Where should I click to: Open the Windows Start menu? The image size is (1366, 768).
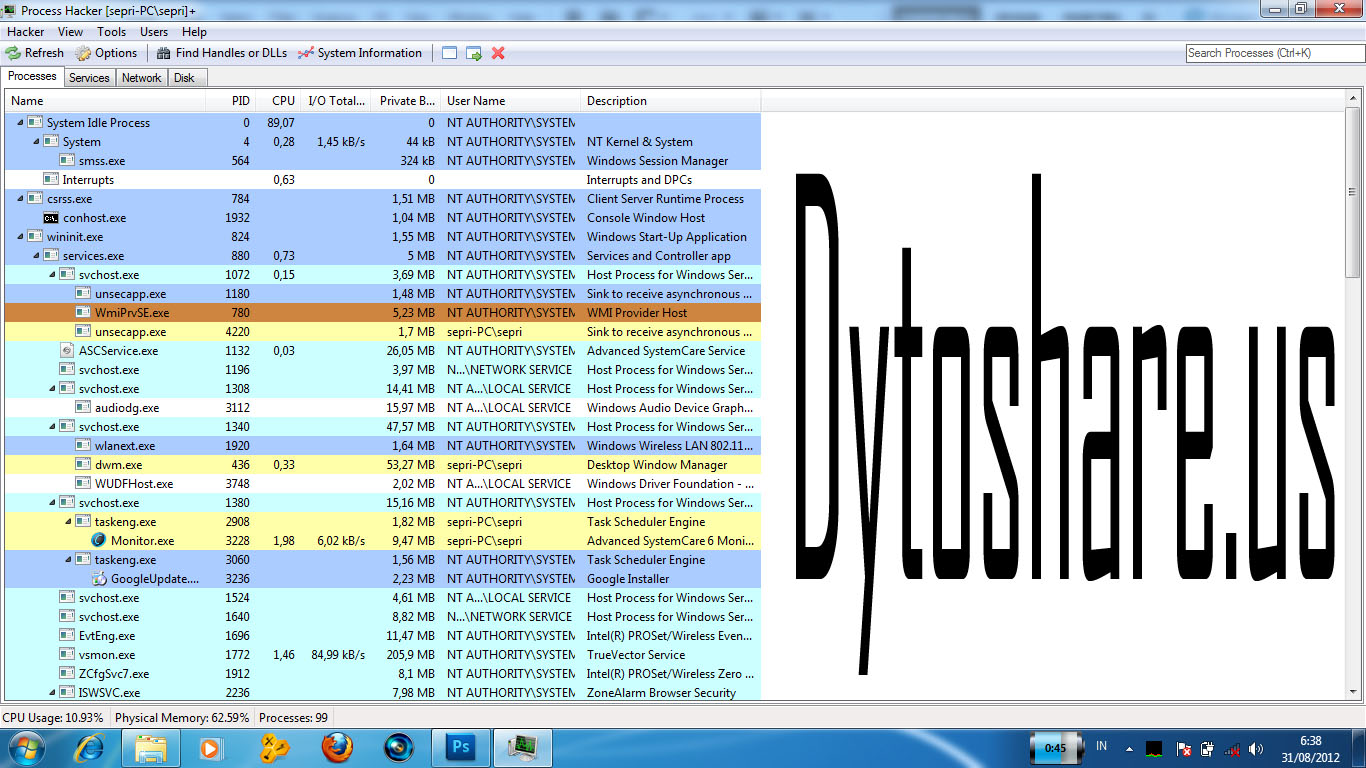[26, 748]
